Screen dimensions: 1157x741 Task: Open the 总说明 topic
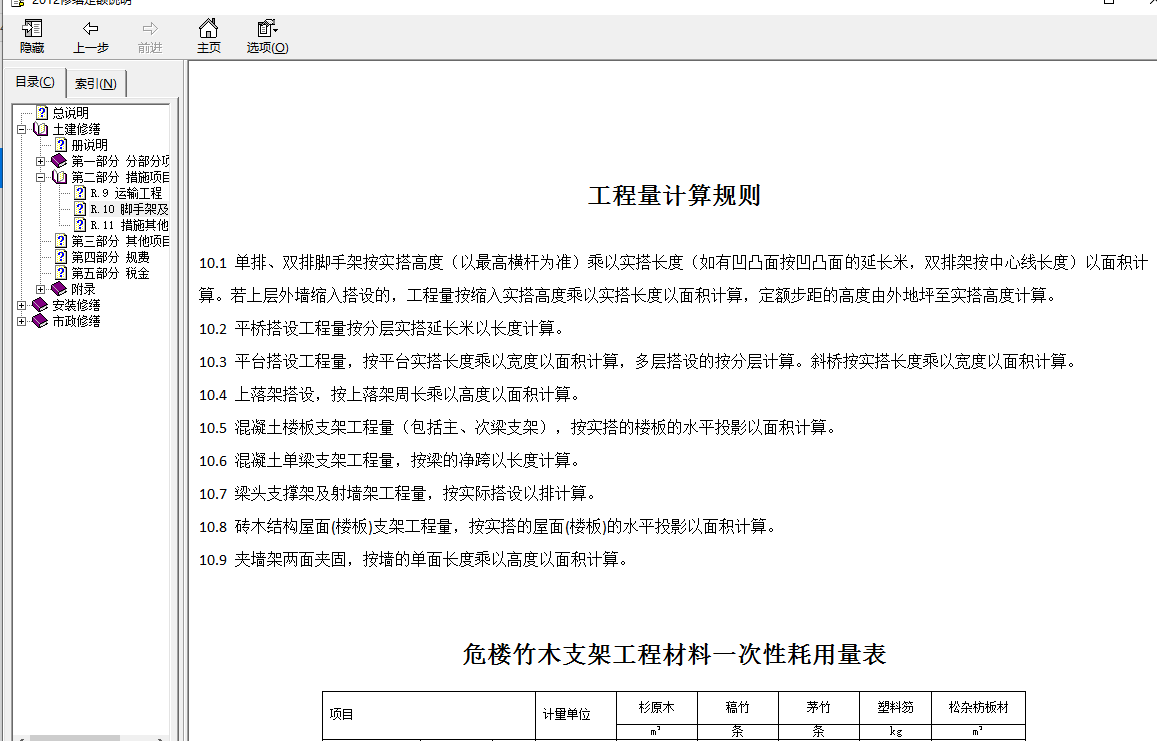tap(70, 113)
